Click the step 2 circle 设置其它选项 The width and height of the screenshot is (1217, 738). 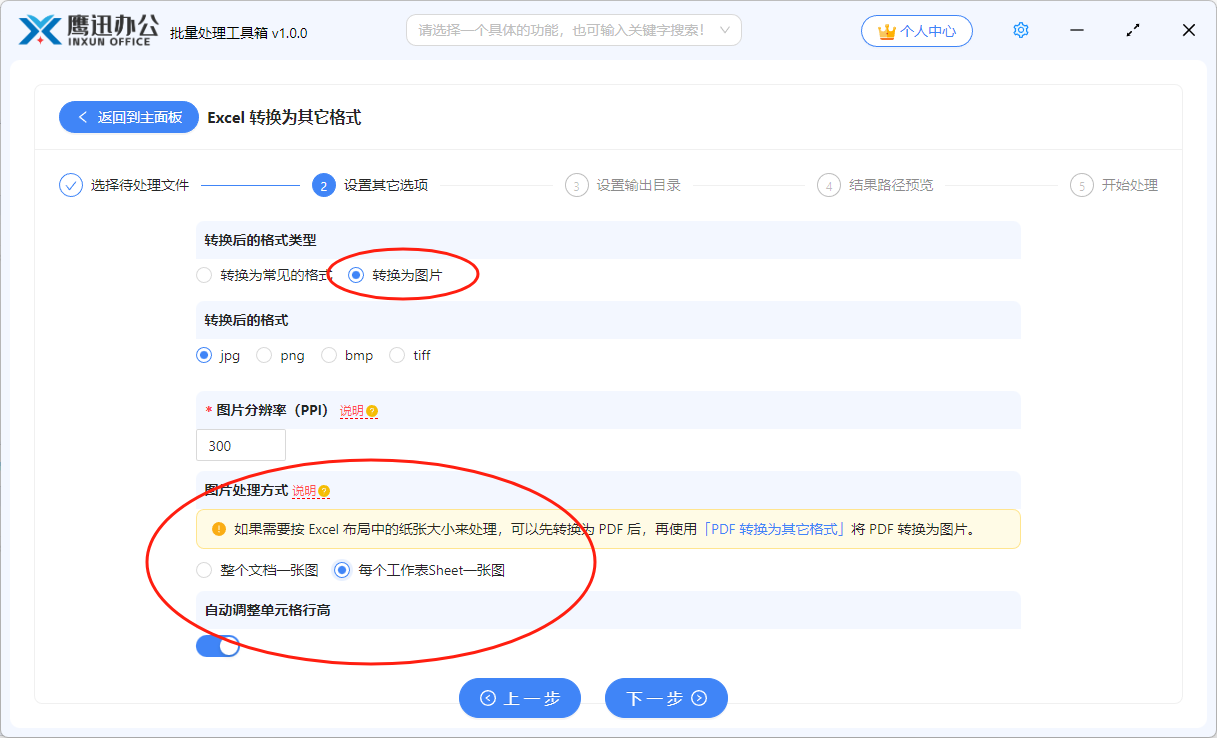(x=323, y=185)
